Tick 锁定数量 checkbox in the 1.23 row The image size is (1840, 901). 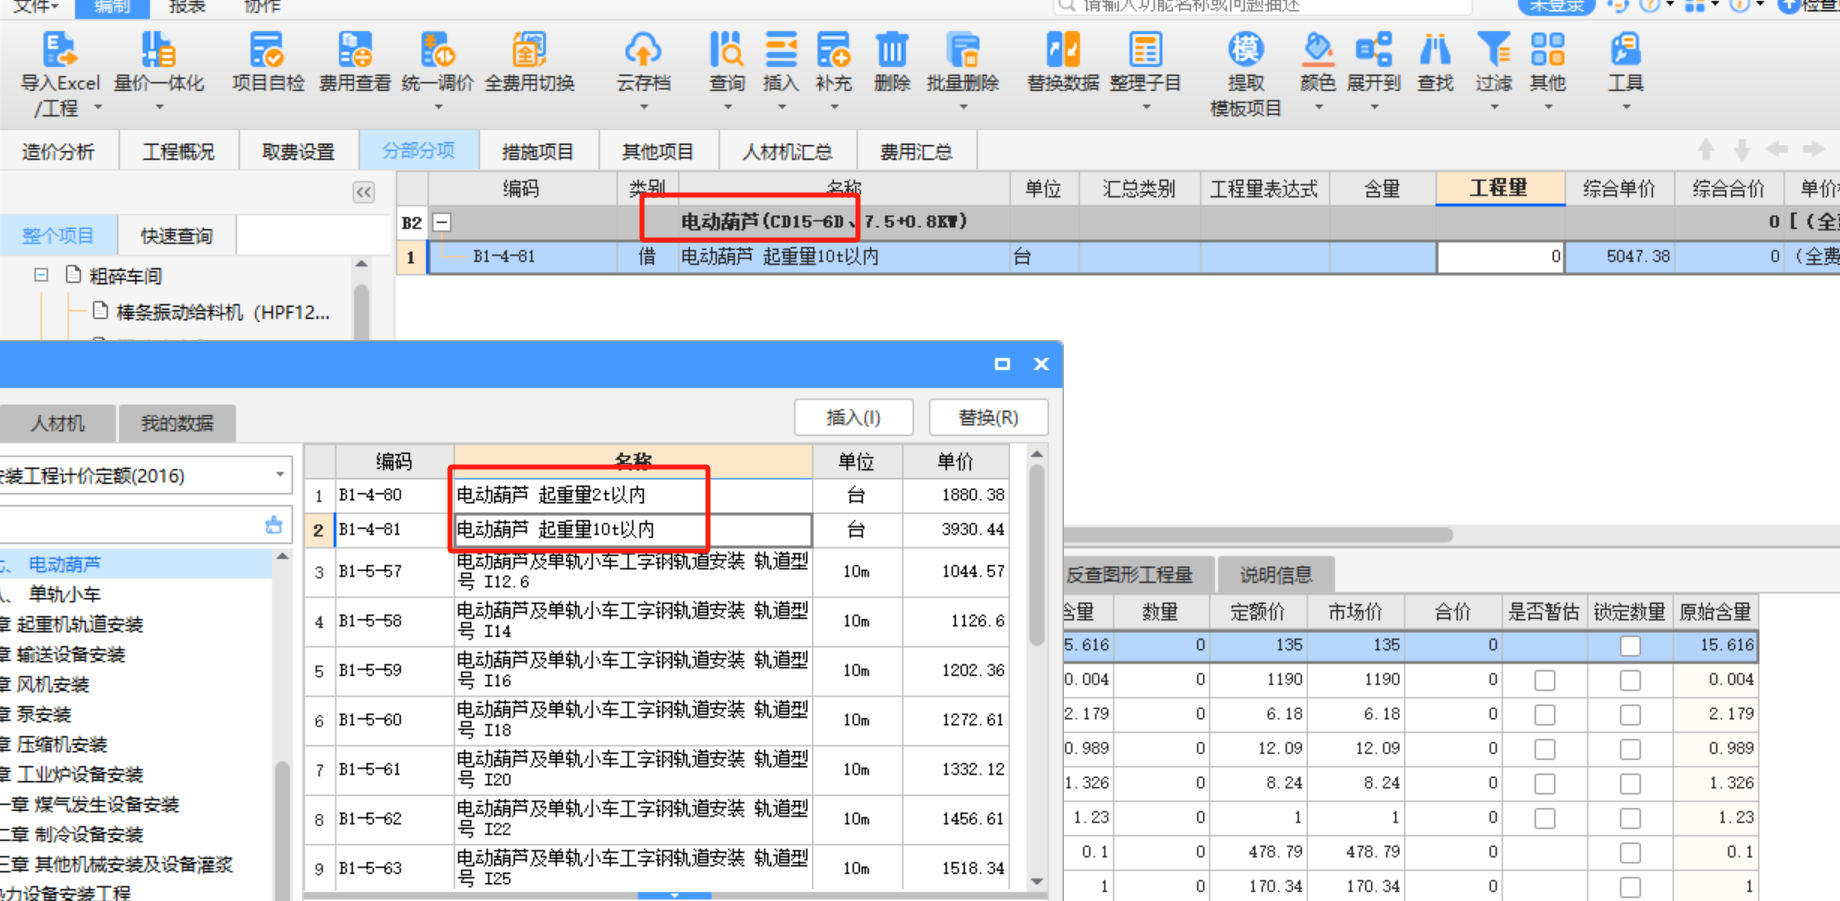pos(1630,818)
